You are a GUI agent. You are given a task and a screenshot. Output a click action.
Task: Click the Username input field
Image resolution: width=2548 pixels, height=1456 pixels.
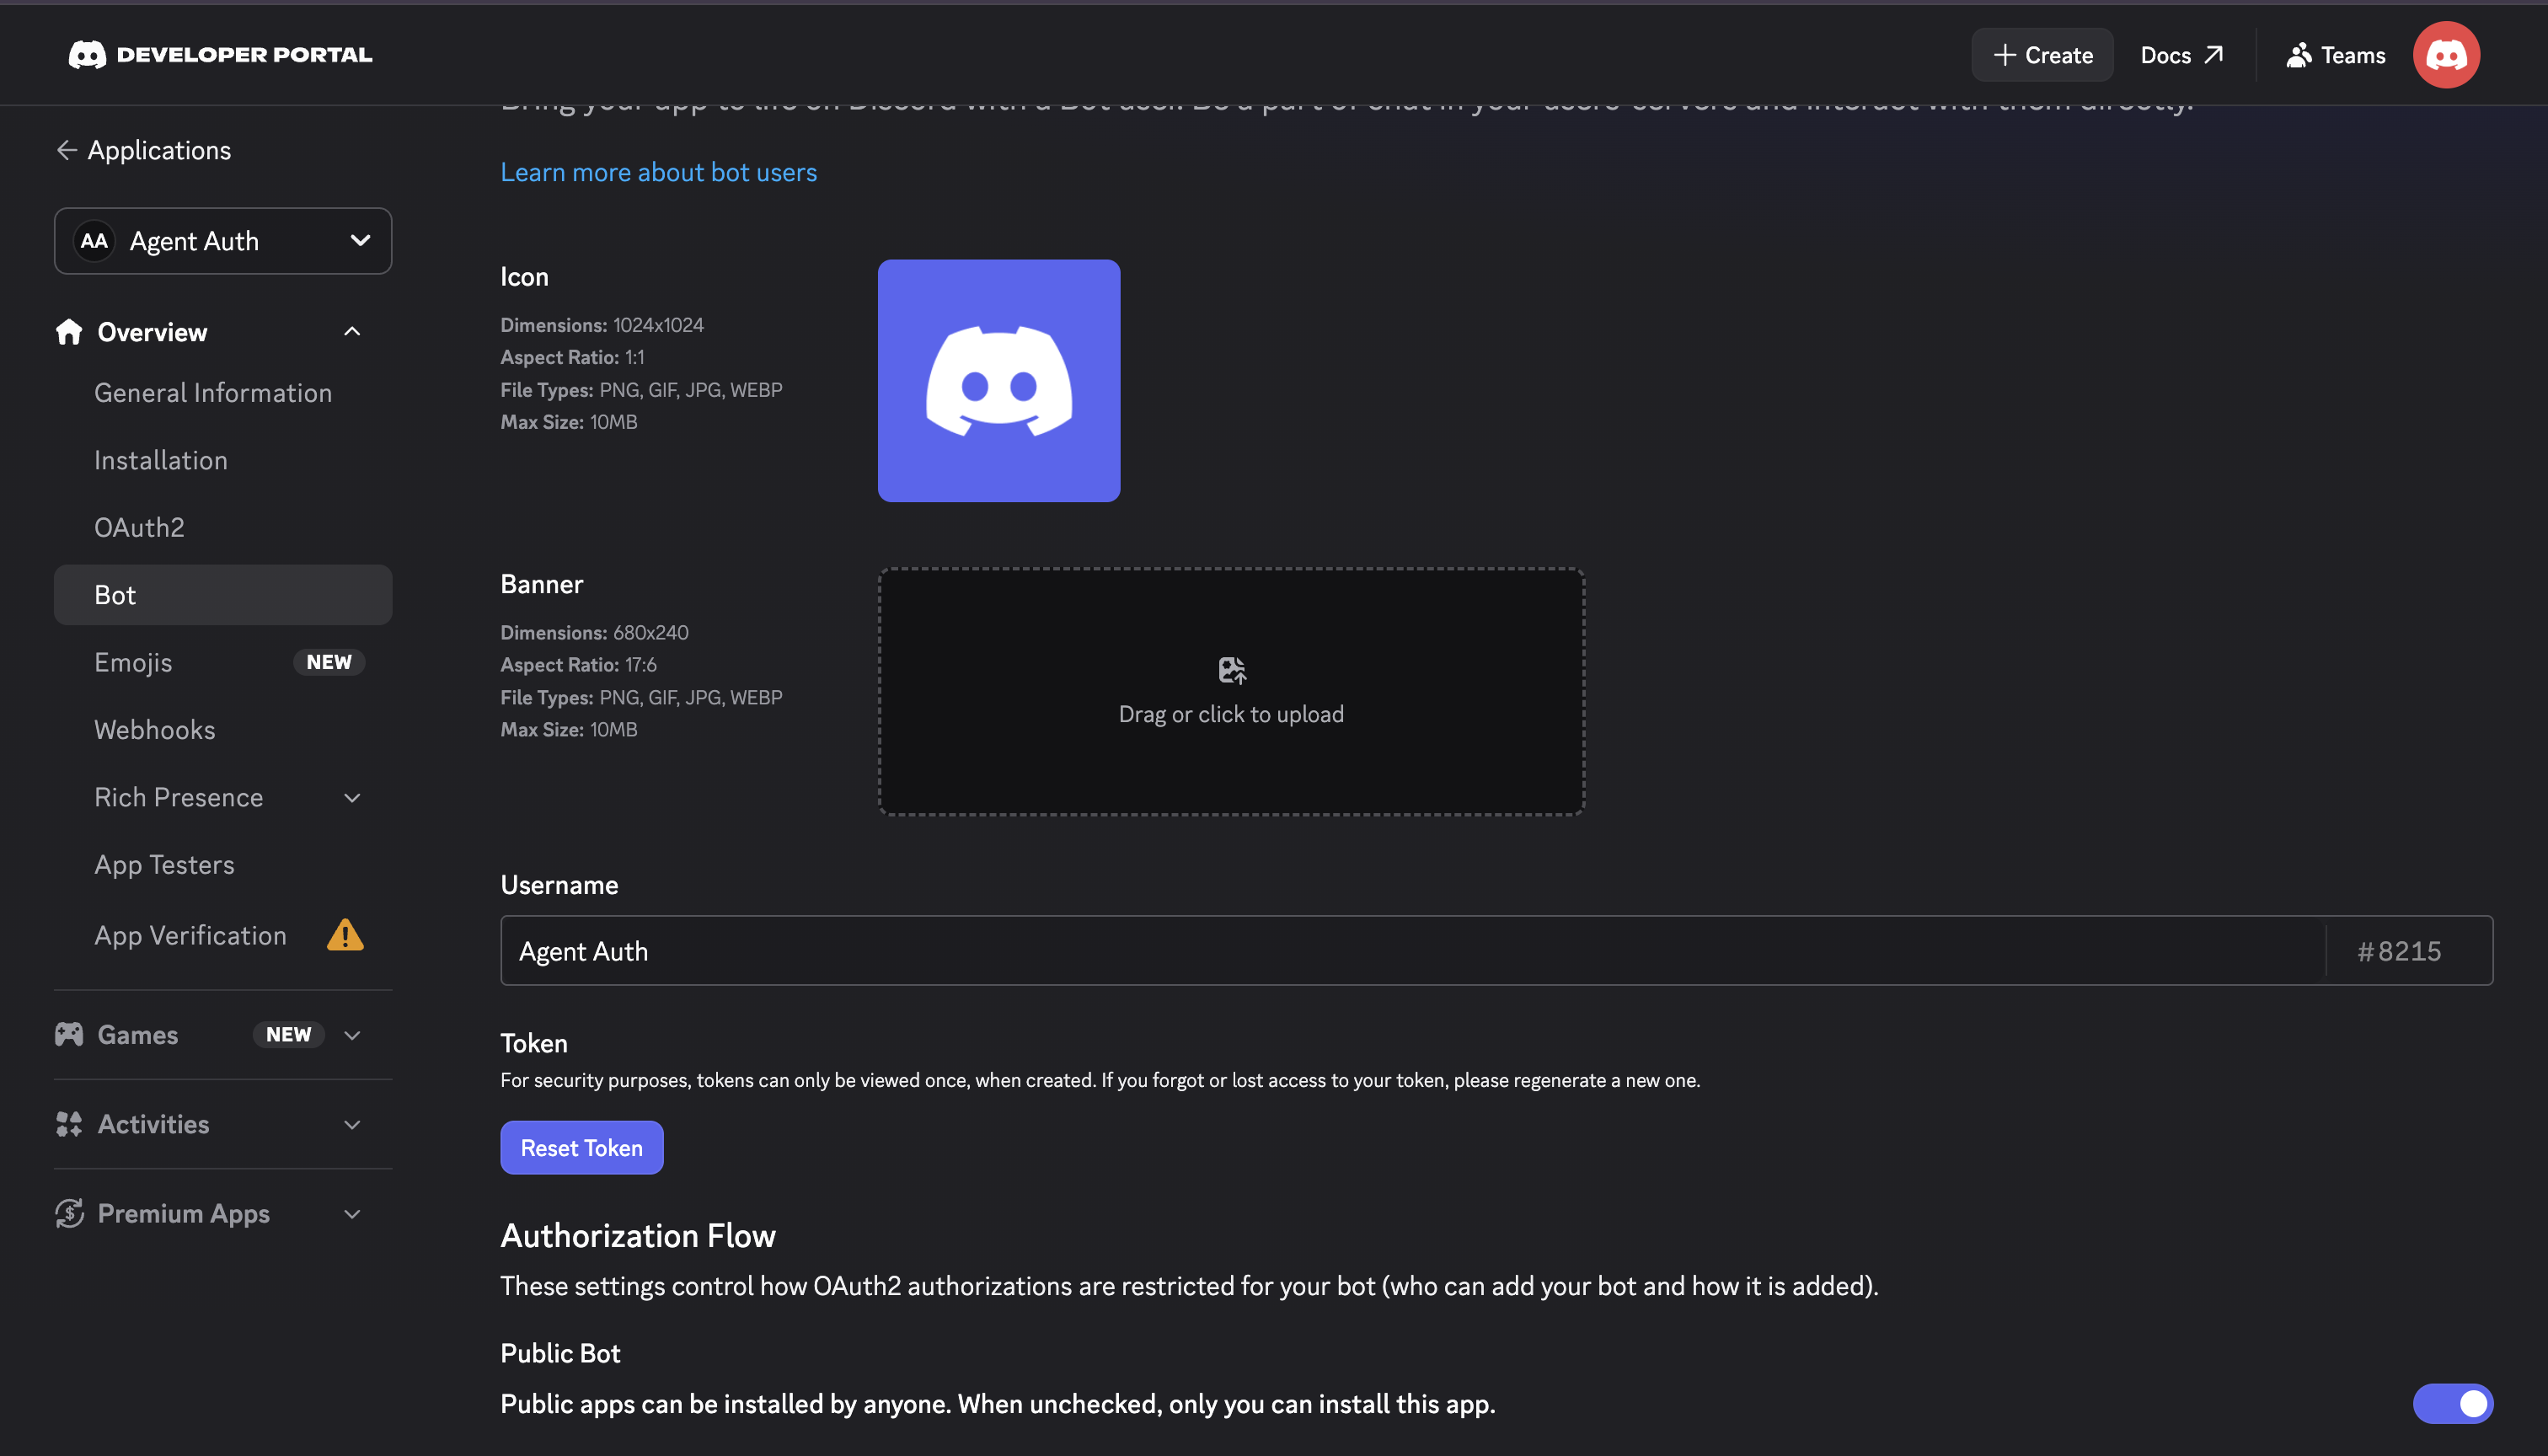(x=1412, y=951)
